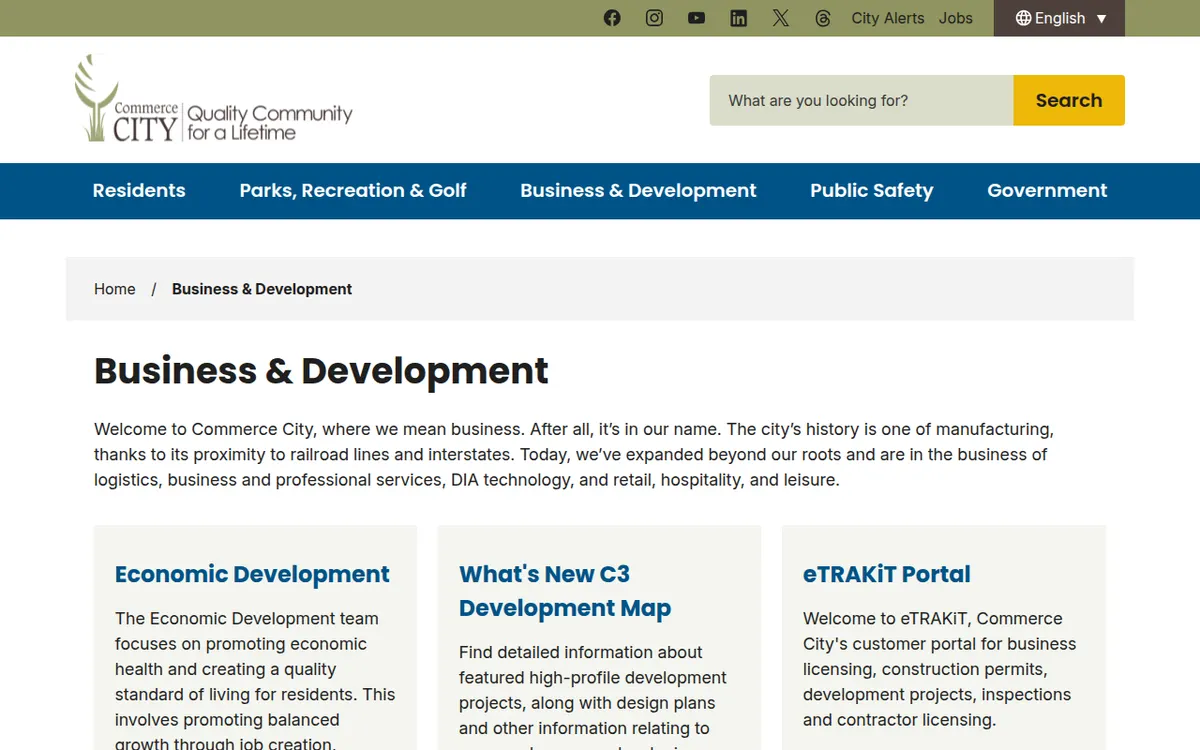Click the Business & Development breadcrumb item
Image resolution: width=1200 pixels, height=750 pixels.
262,289
